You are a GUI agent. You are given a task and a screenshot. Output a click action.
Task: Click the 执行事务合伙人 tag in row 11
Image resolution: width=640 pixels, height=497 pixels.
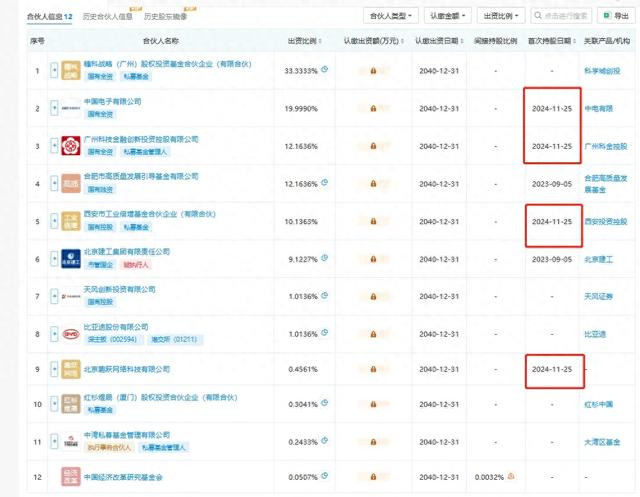click(109, 447)
